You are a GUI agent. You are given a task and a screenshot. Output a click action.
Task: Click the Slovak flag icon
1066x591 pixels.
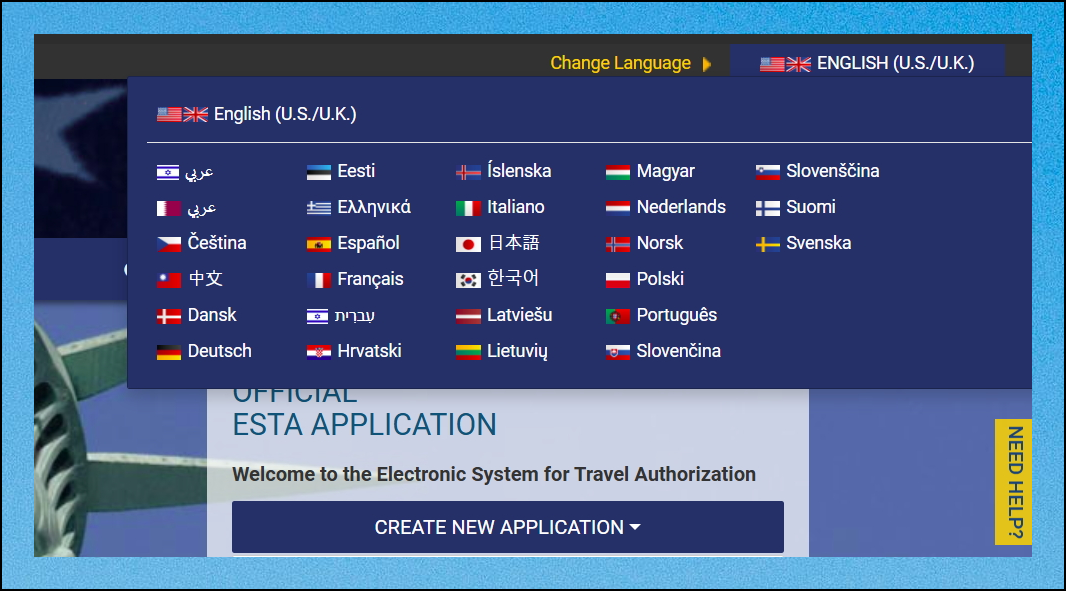pyautogui.click(x=618, y=352)
